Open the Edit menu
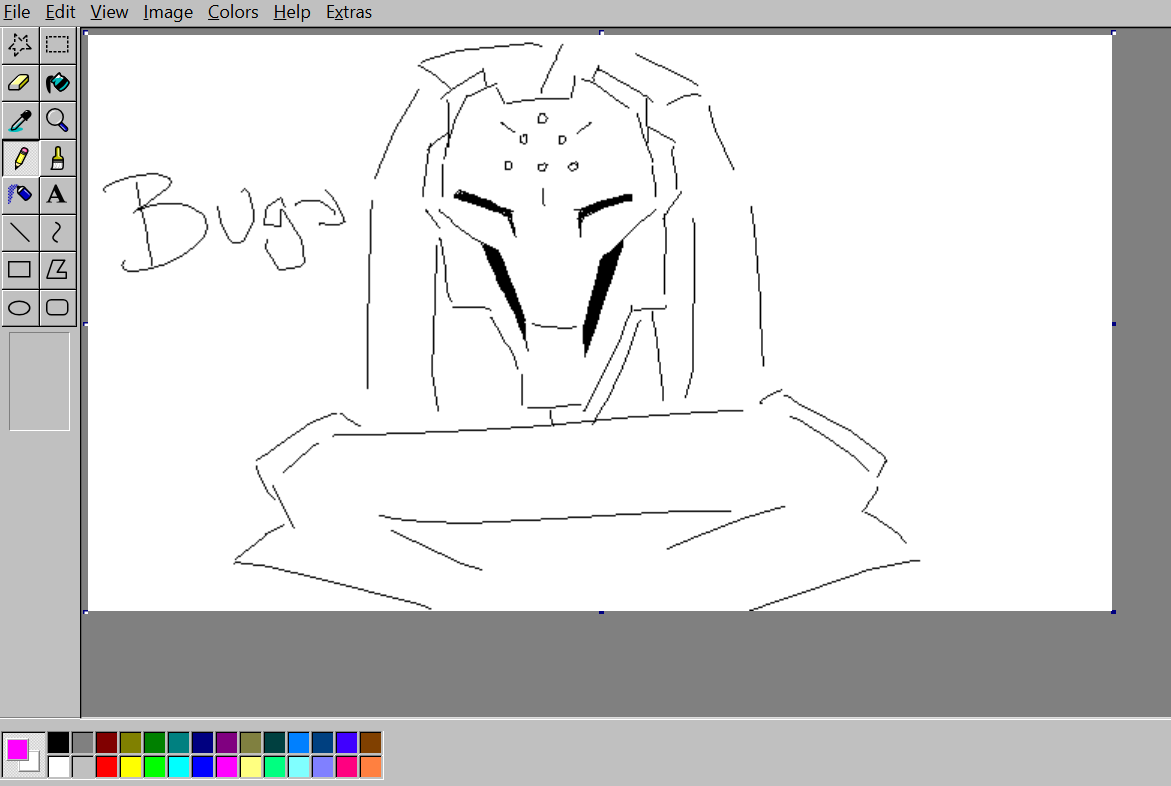The height and width of the screenshot is (786, 1171). (x=60, y=12)
